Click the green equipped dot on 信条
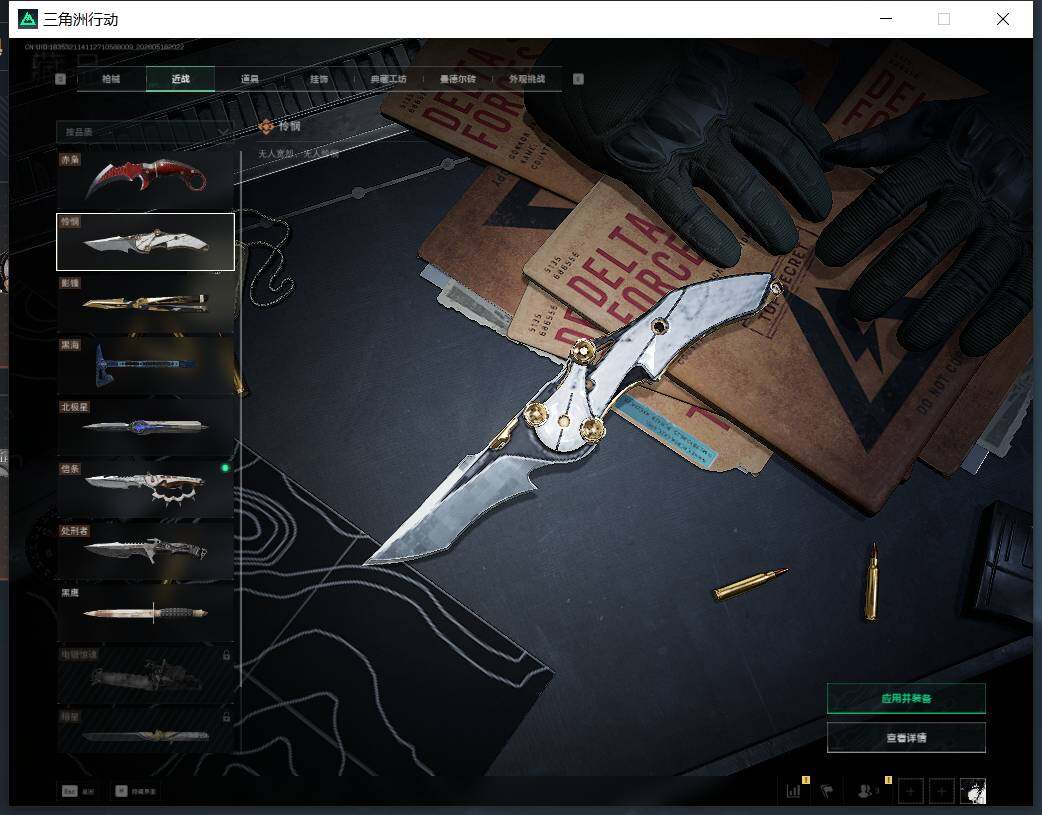This screenshot has height=815, width=1042. pos(225,468)
